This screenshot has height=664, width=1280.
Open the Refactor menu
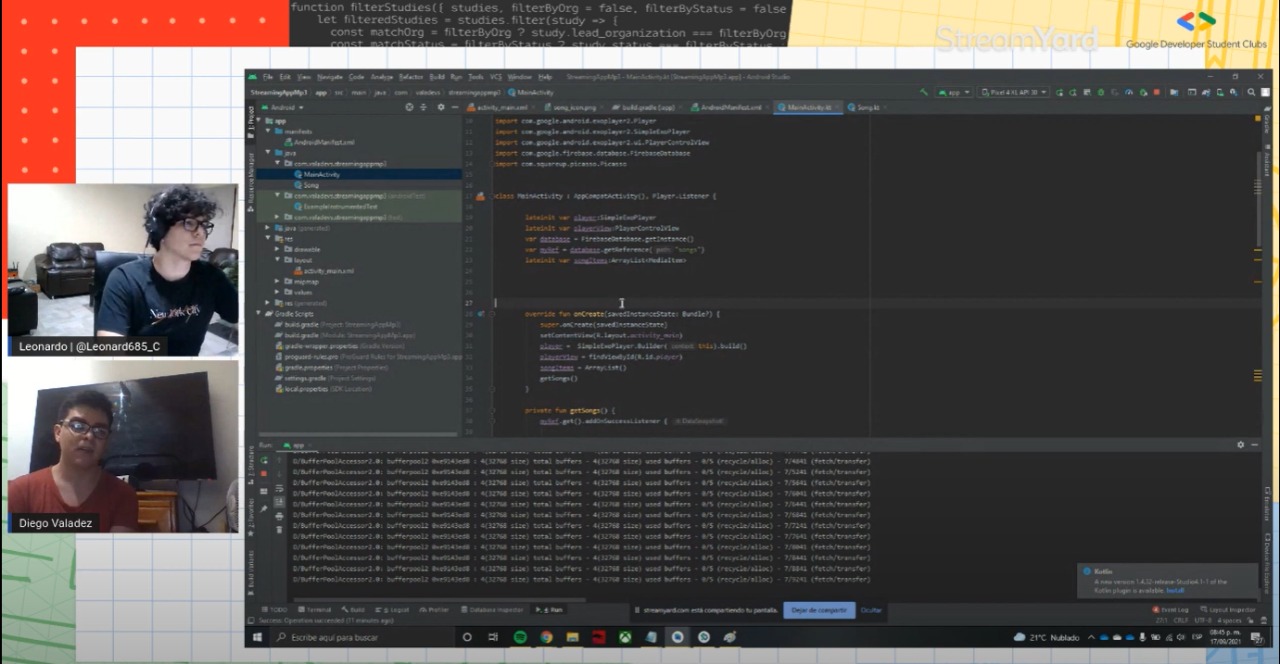(x=411, y=77)
